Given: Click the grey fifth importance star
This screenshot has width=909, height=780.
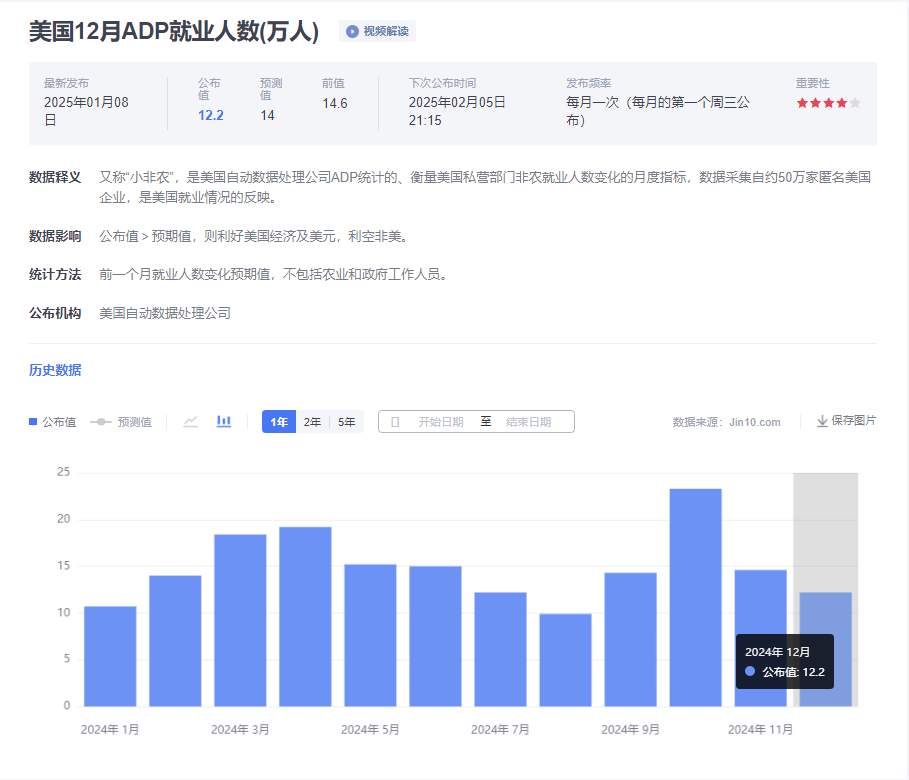Looking at the screenshot, I should pos(855,103).
